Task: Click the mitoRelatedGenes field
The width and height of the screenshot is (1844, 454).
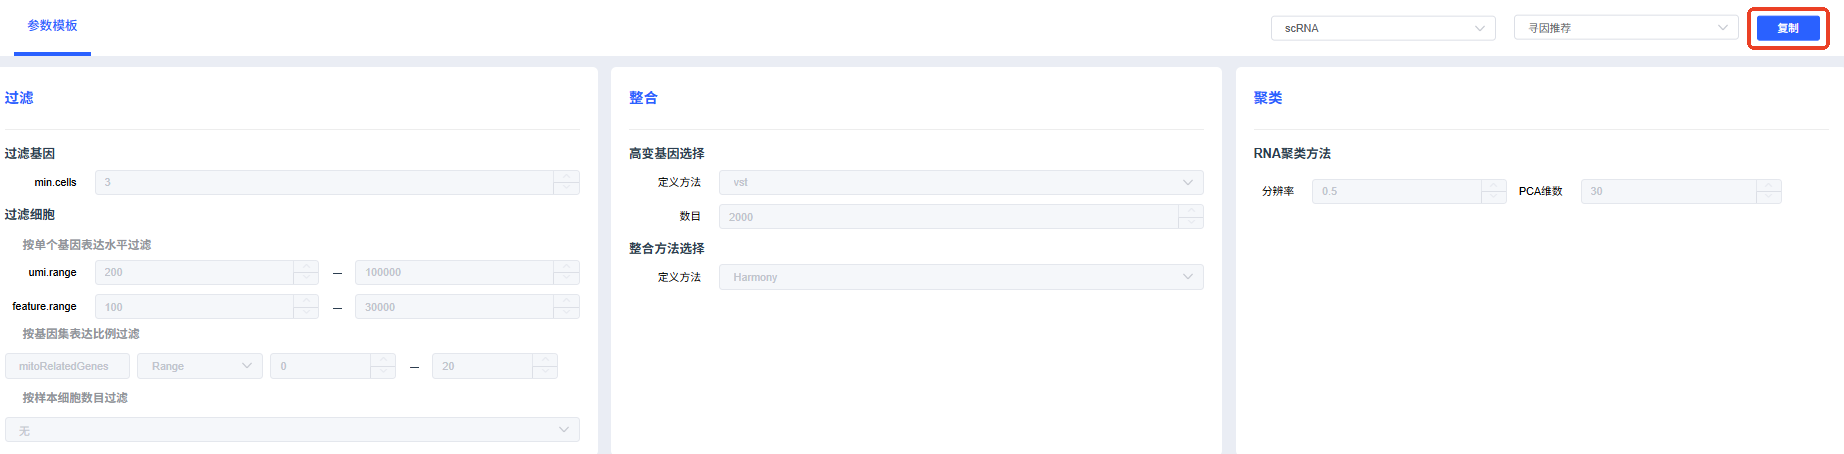Action: click(67, 366)
